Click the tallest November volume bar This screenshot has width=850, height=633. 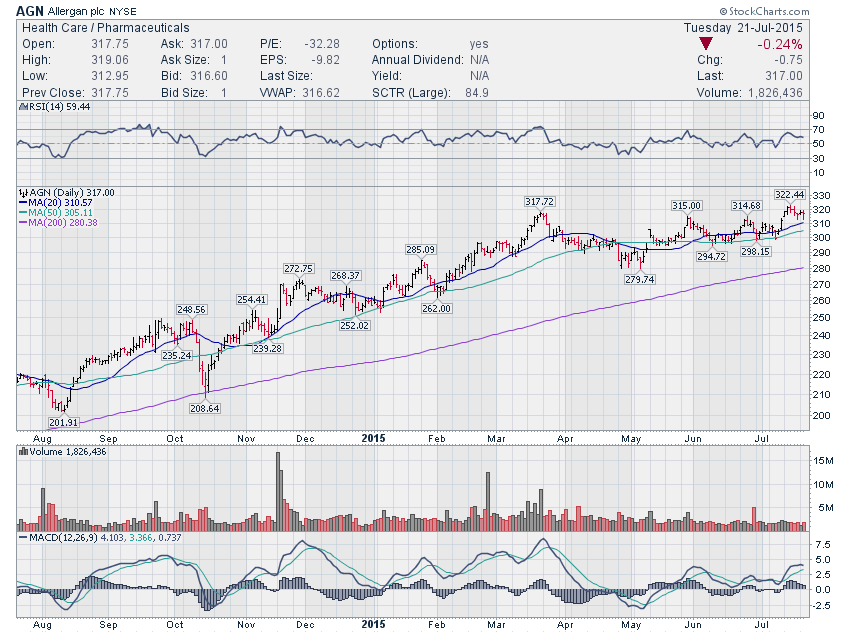click(278, 491)
